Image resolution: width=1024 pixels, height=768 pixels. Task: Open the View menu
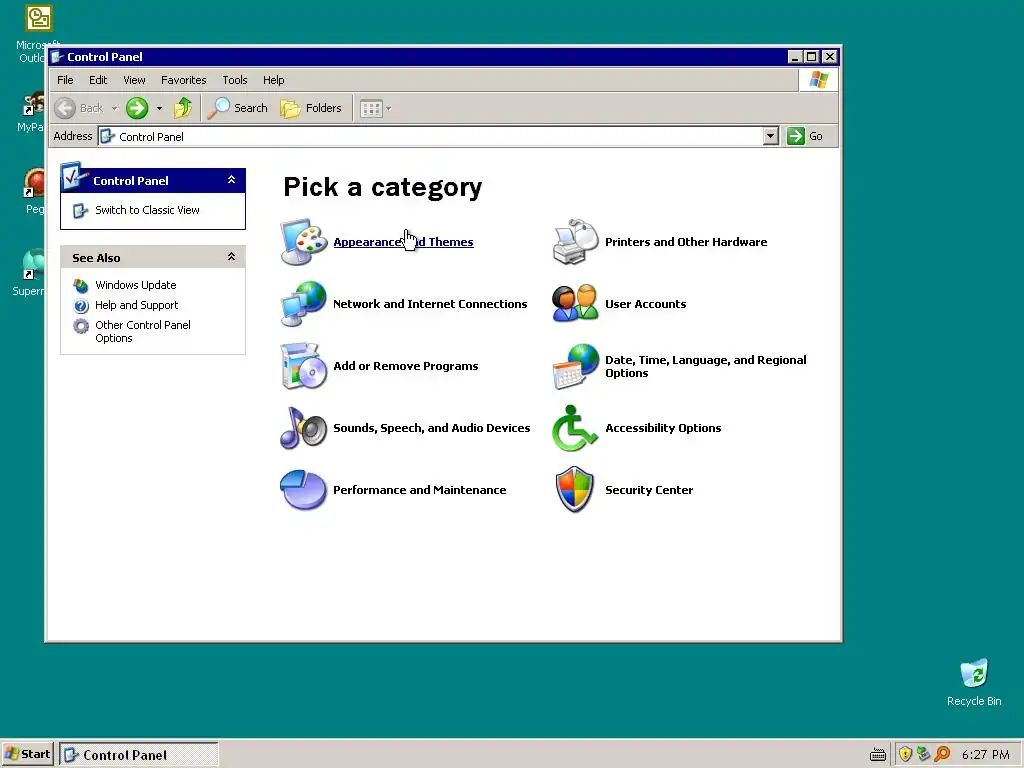[x=135, y=80]
